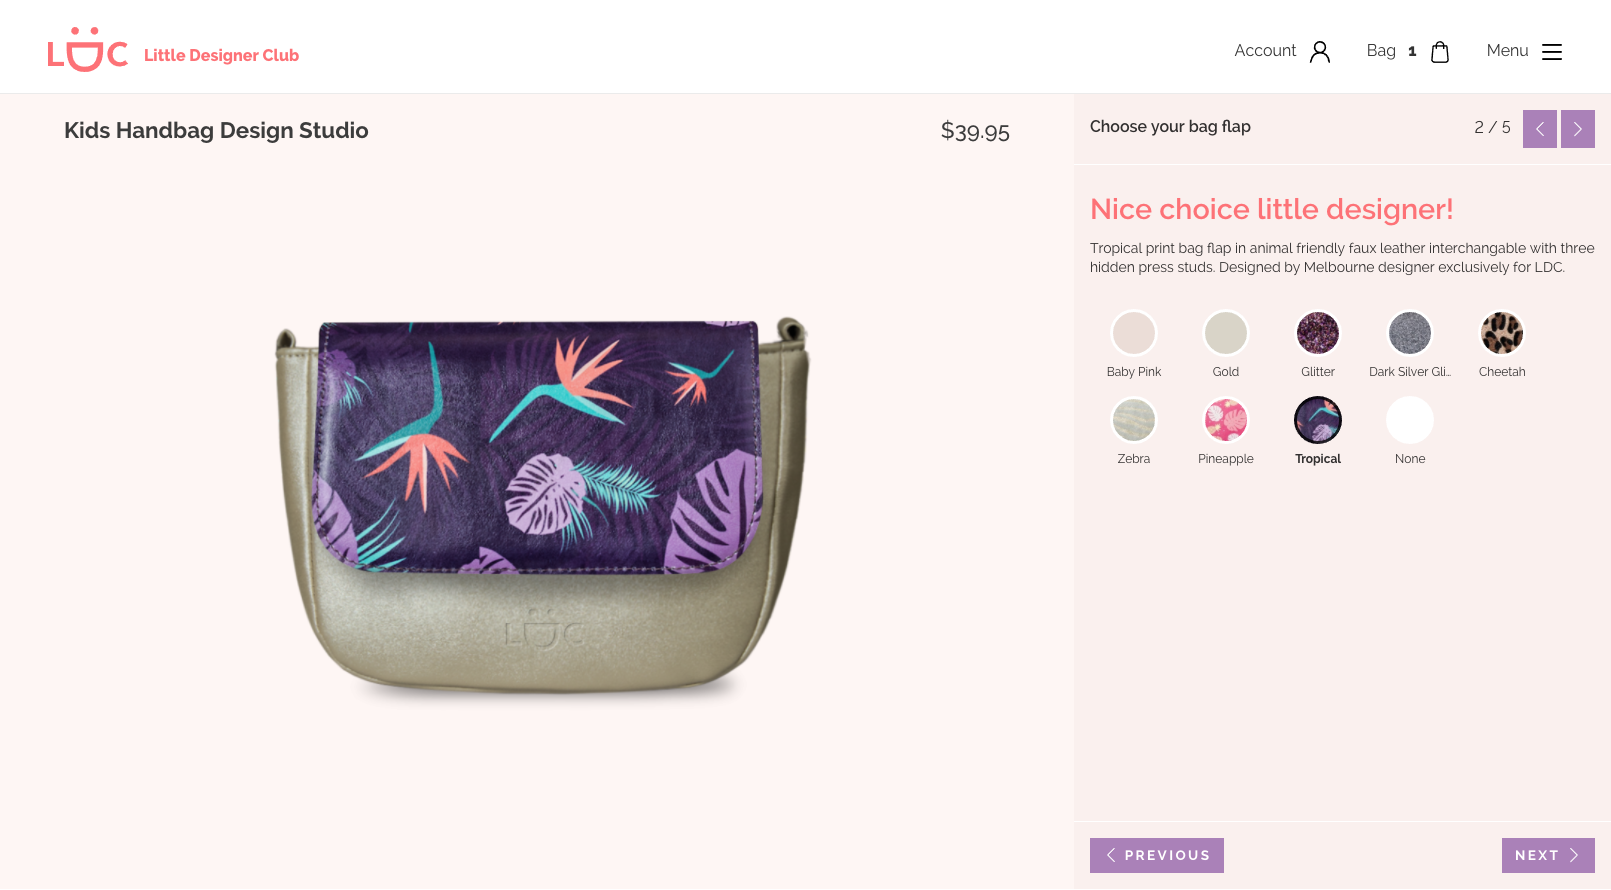Select the Gold color swatch

pyautogui.click(x=1225, y=333)
